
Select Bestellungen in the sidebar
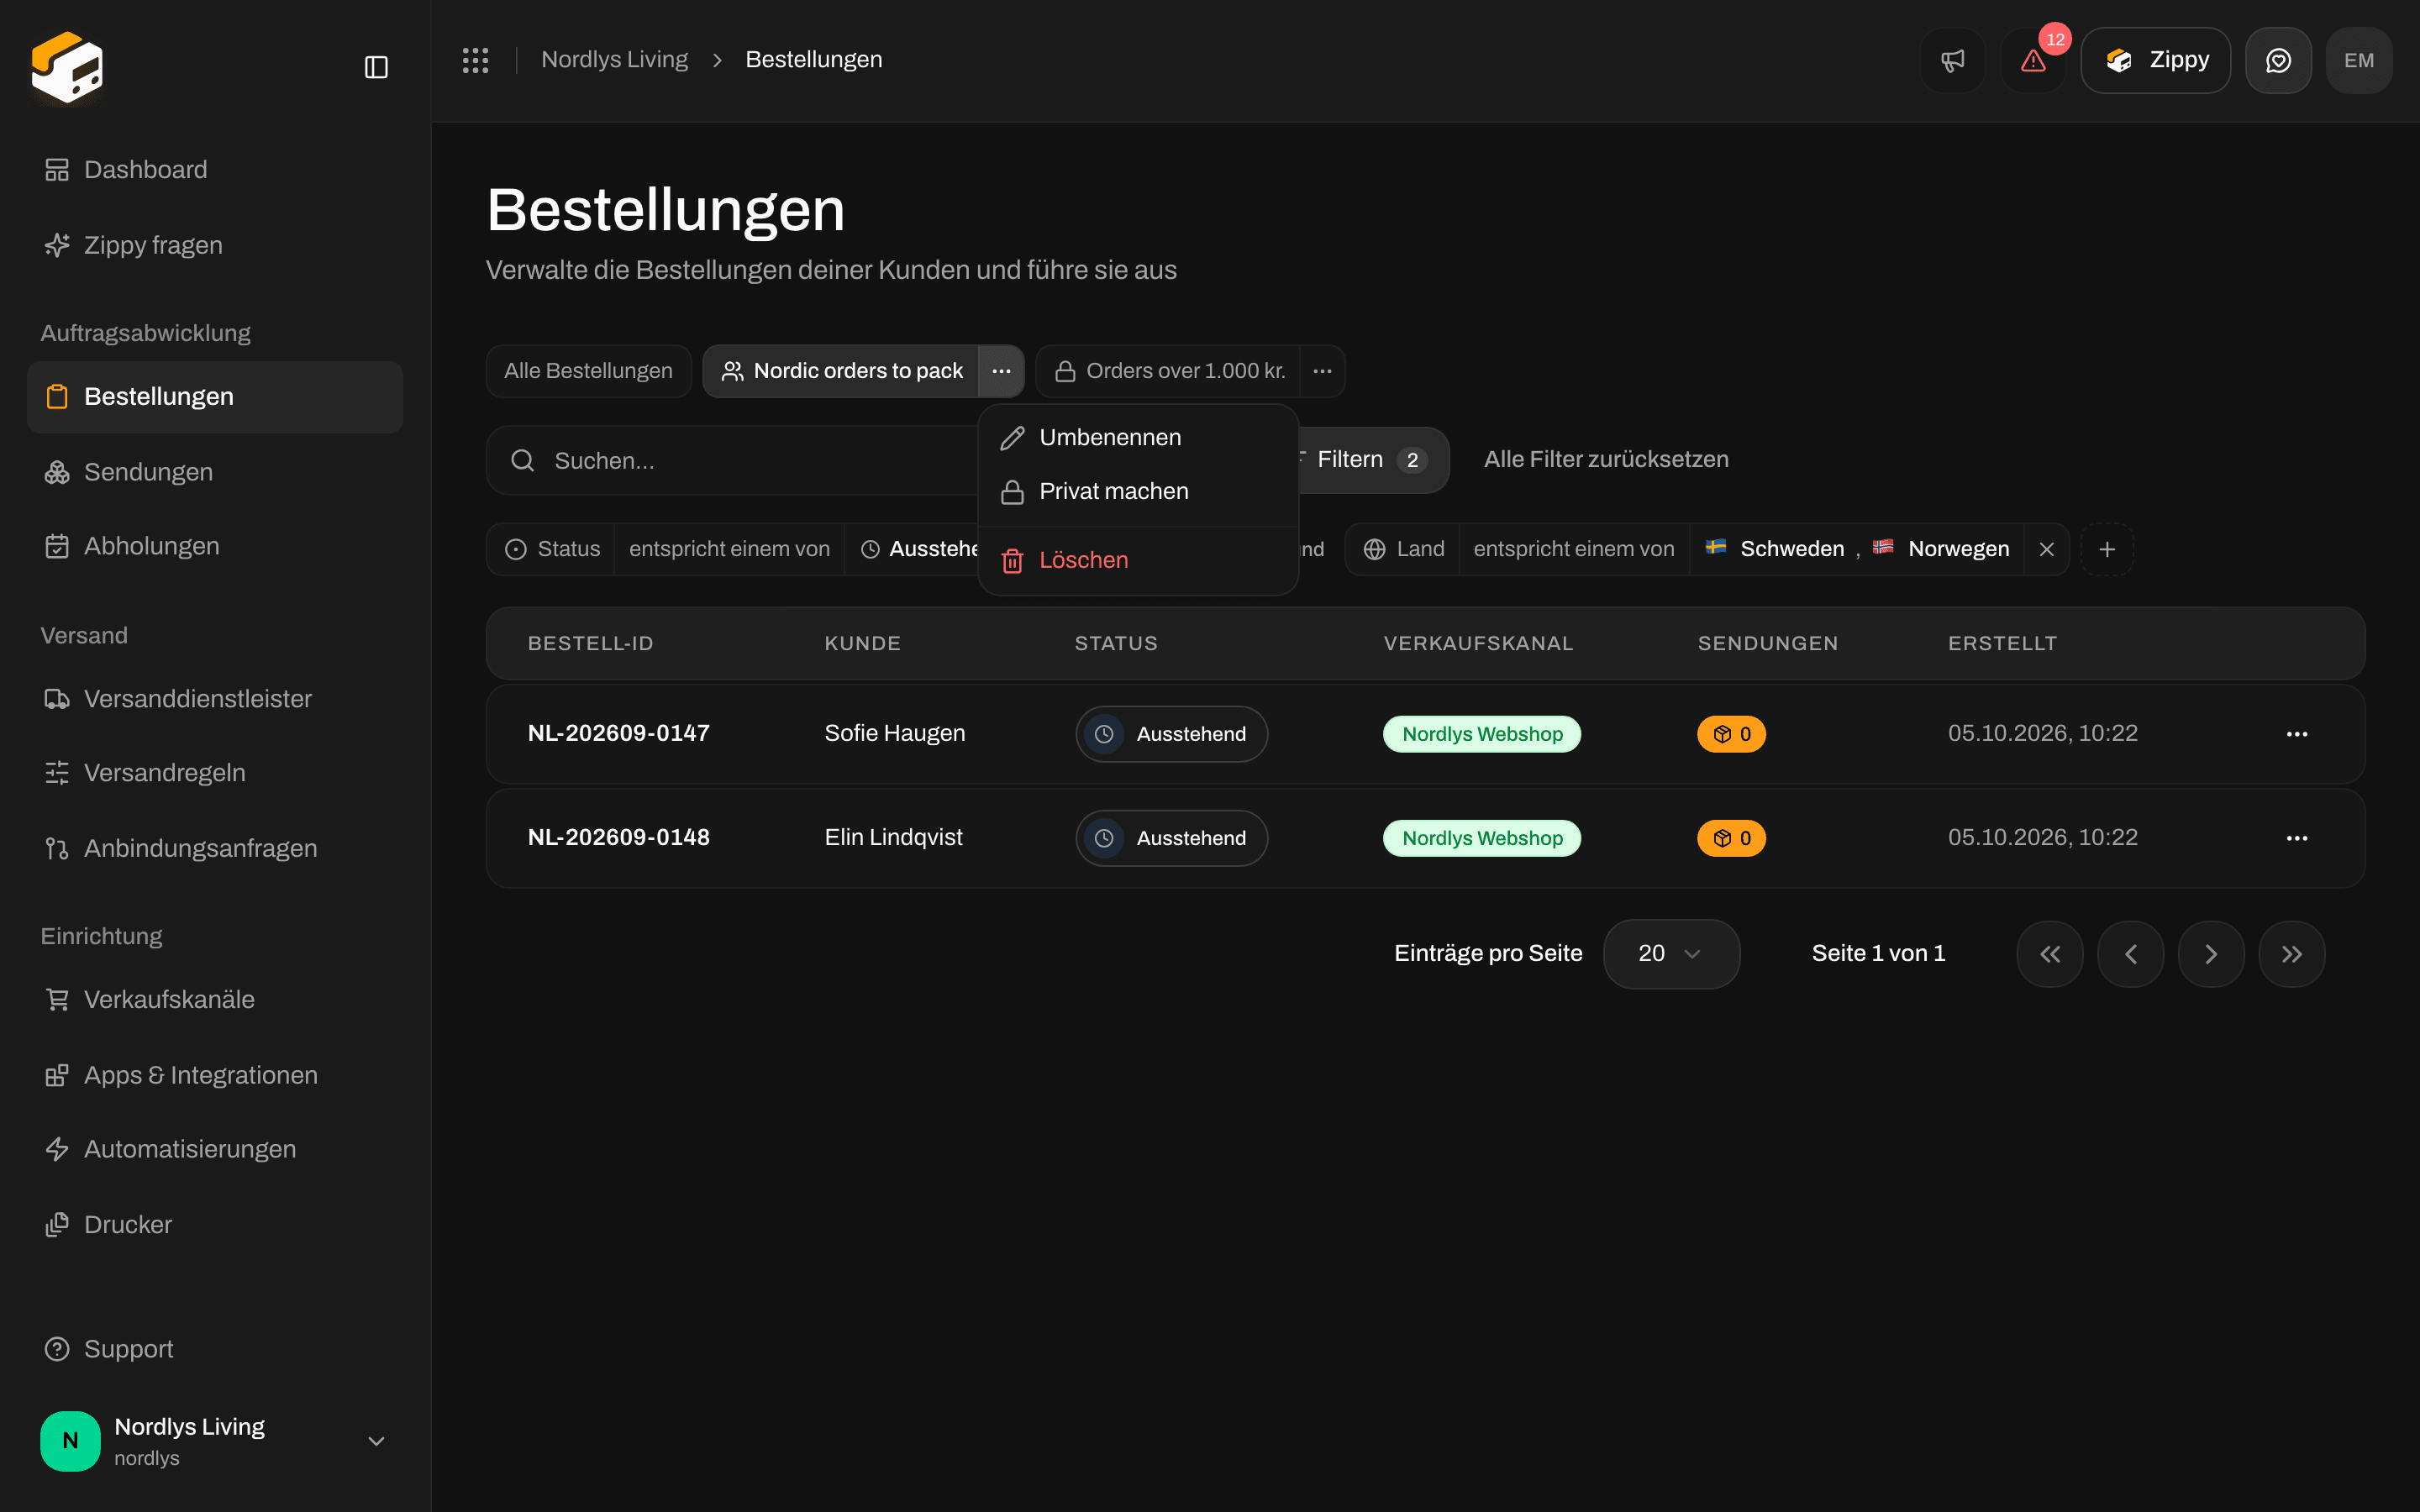pos(215,397)
